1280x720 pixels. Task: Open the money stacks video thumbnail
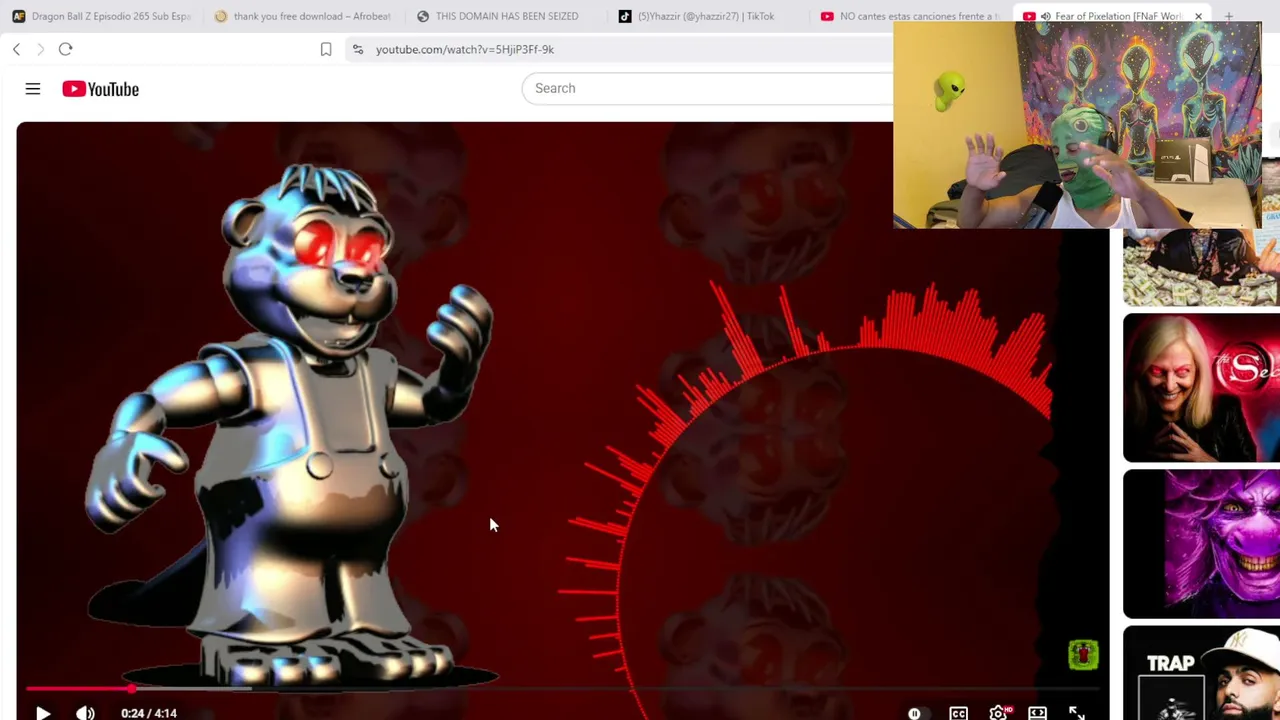[x=1201, y=267]
